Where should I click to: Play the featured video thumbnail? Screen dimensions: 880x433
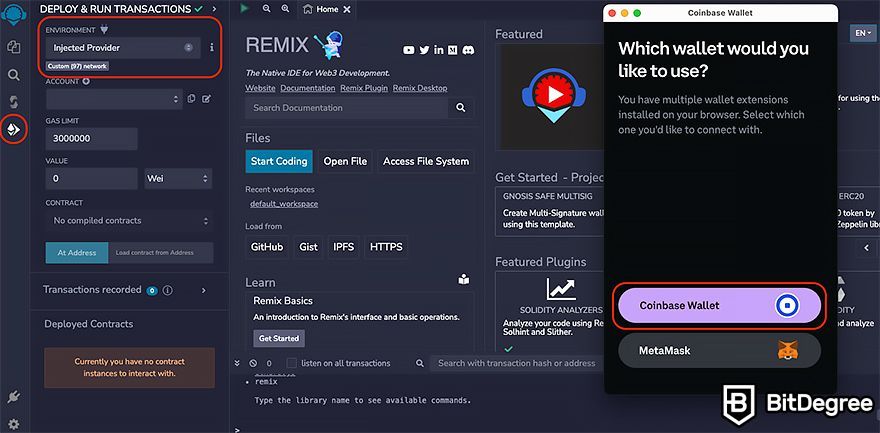[554, 95]
